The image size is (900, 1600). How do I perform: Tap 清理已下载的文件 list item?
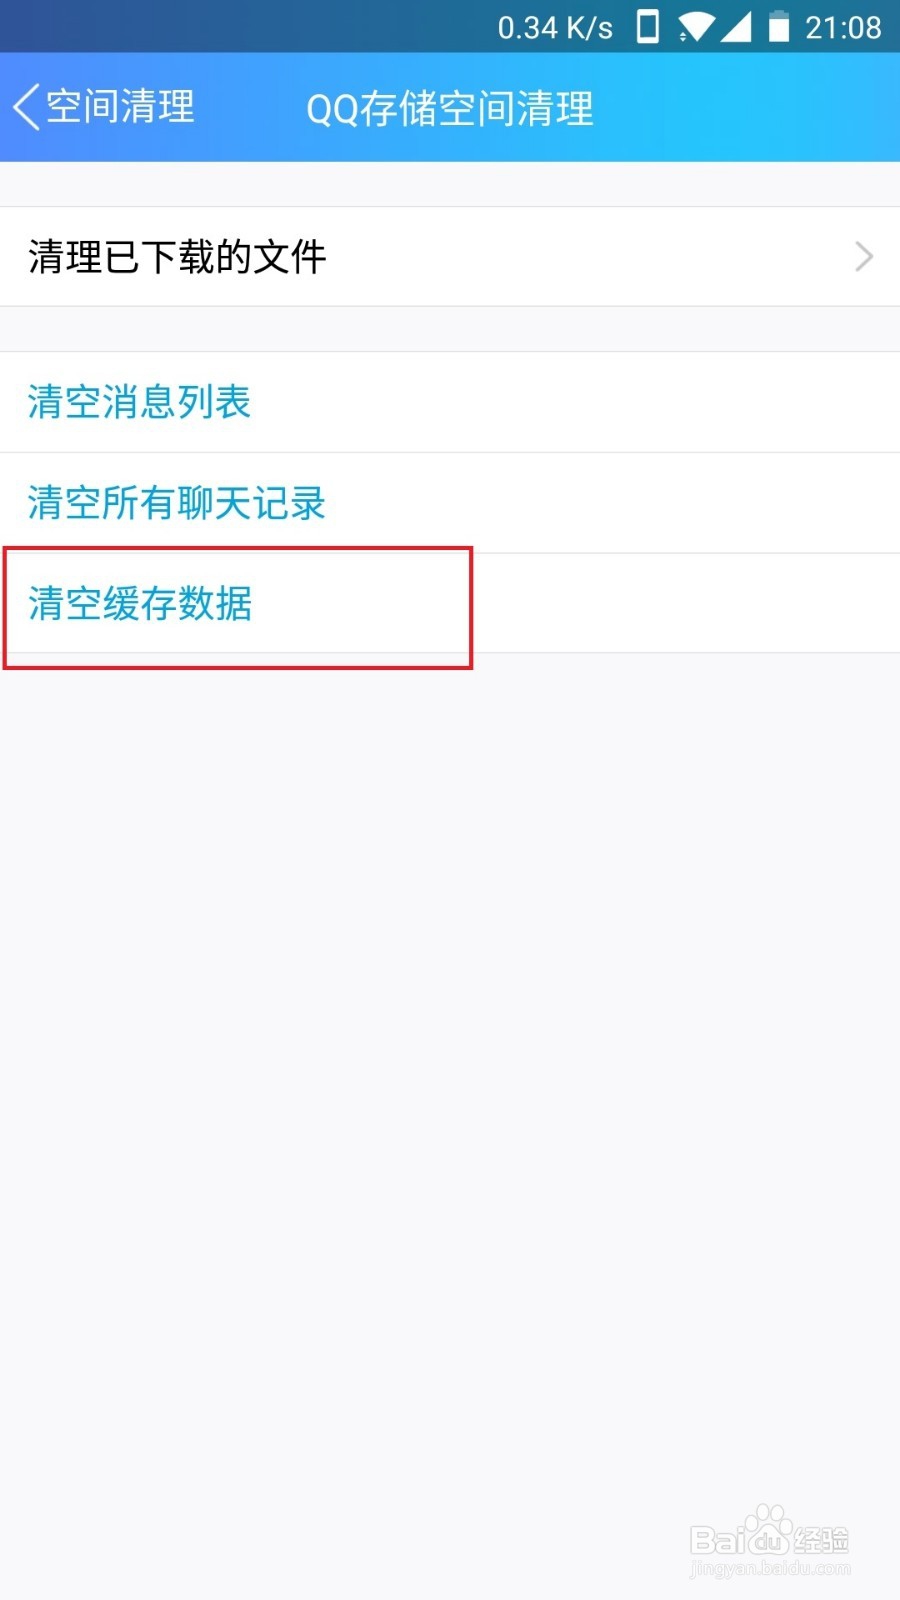[176, 257]
